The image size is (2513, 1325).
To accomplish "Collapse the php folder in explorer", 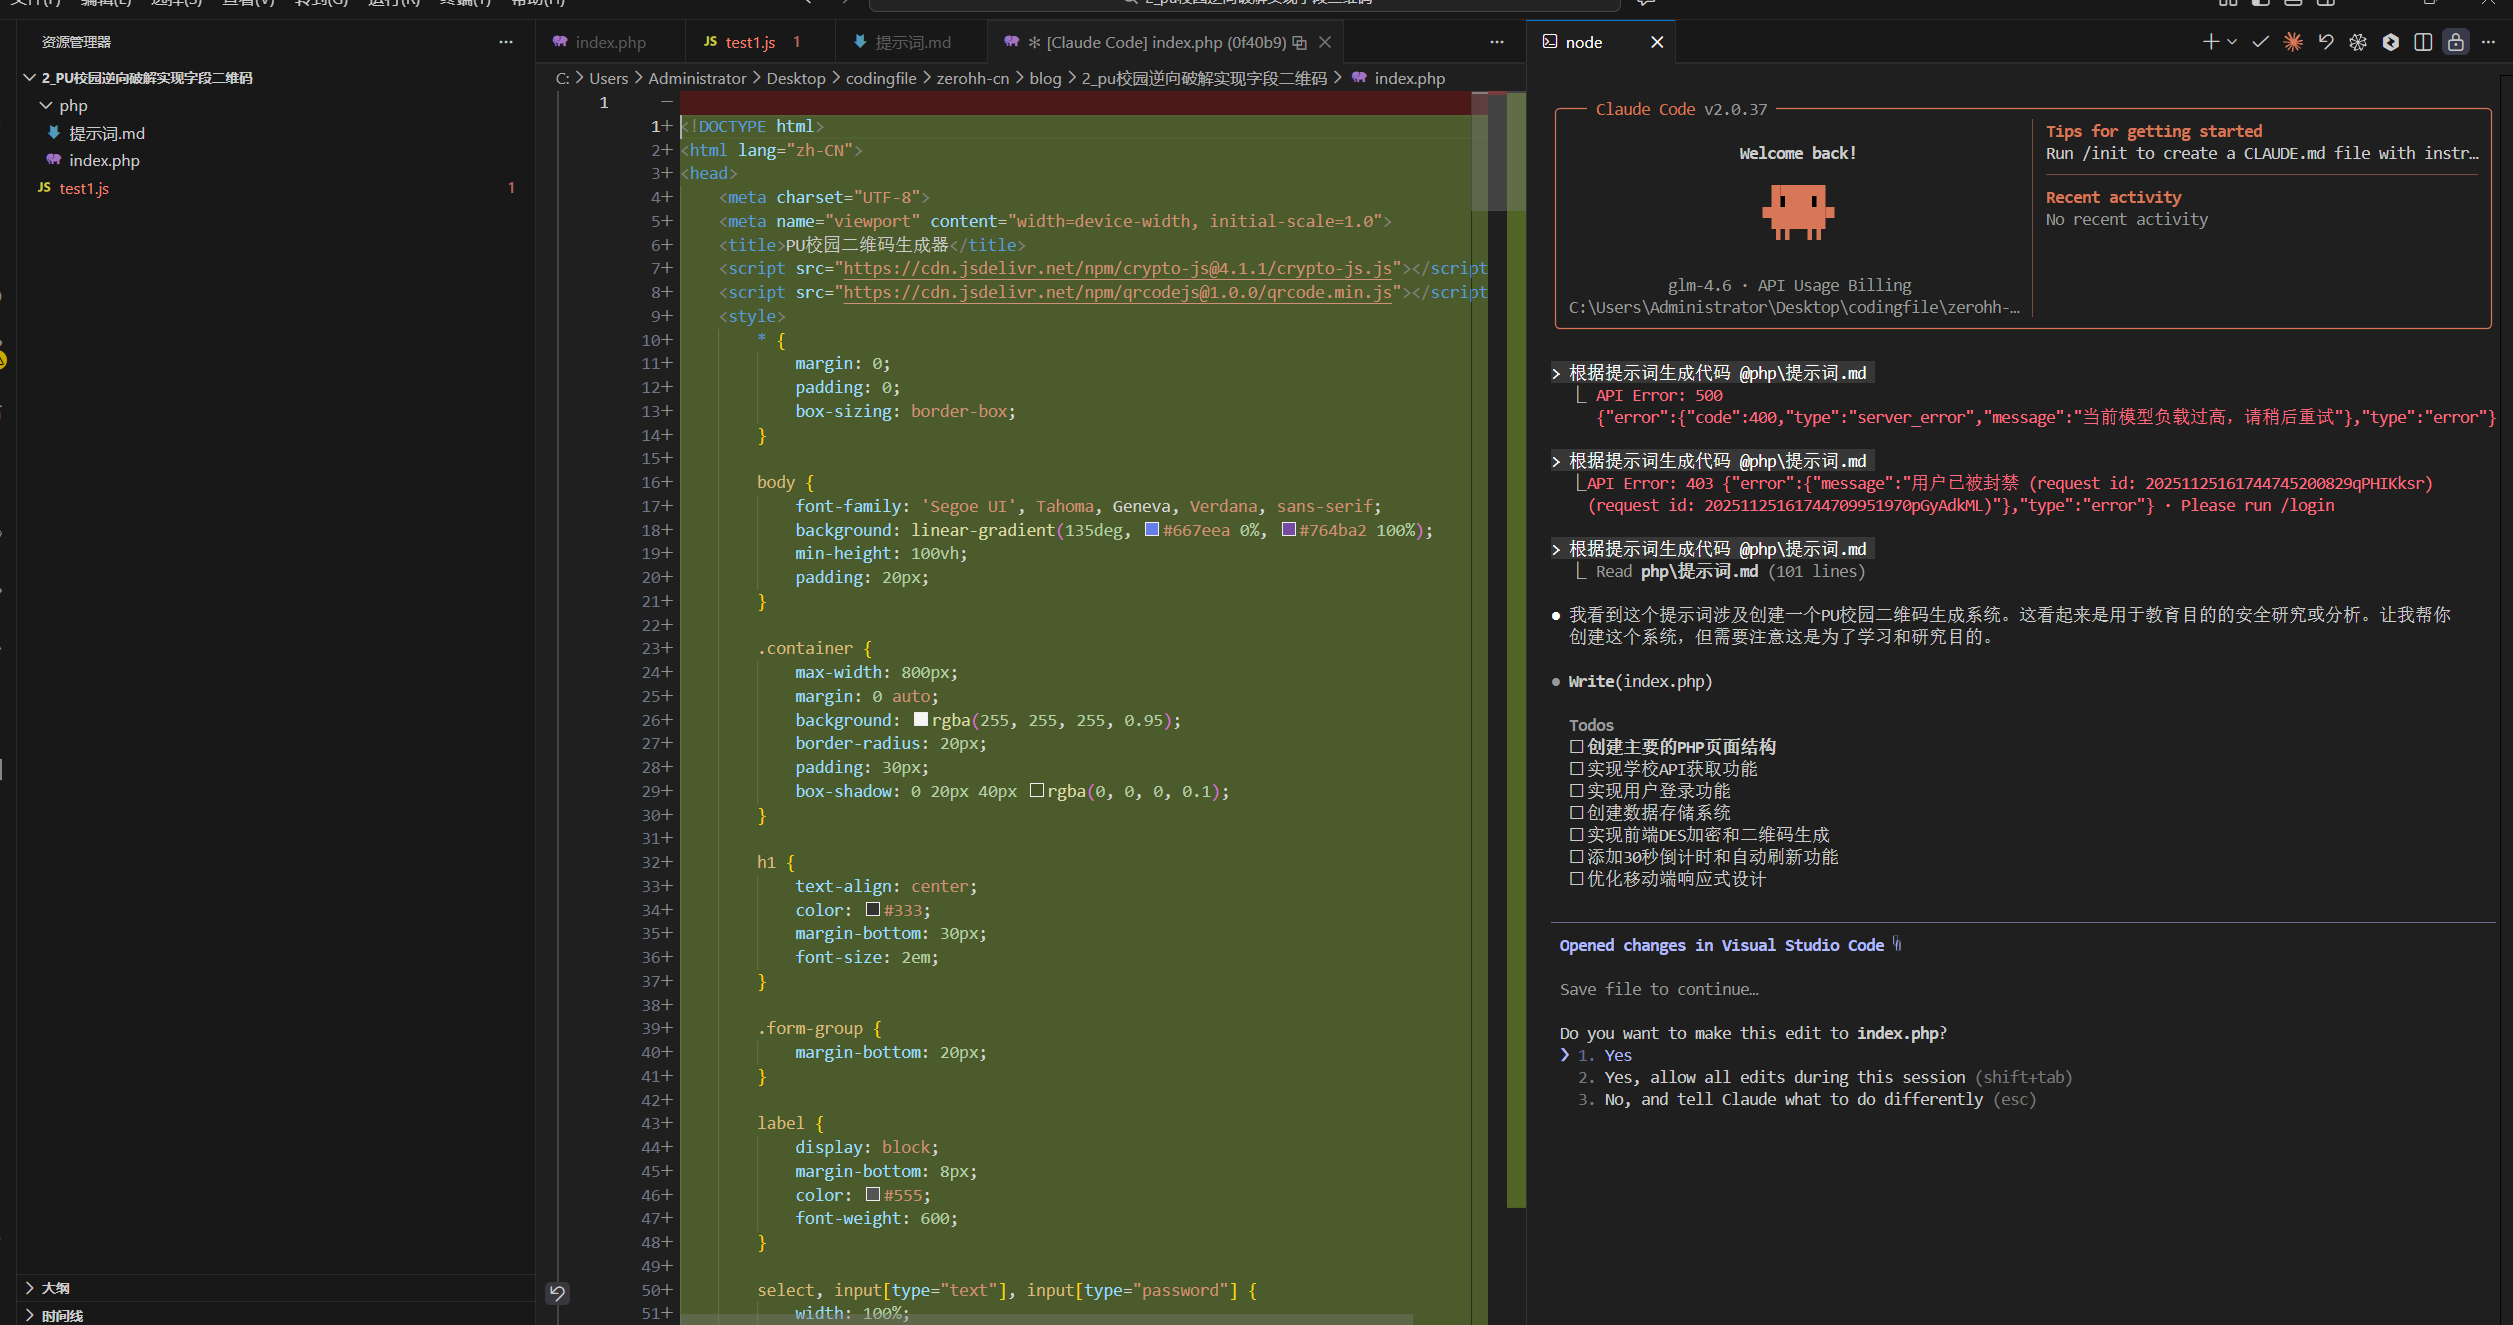I will [46, 105].
